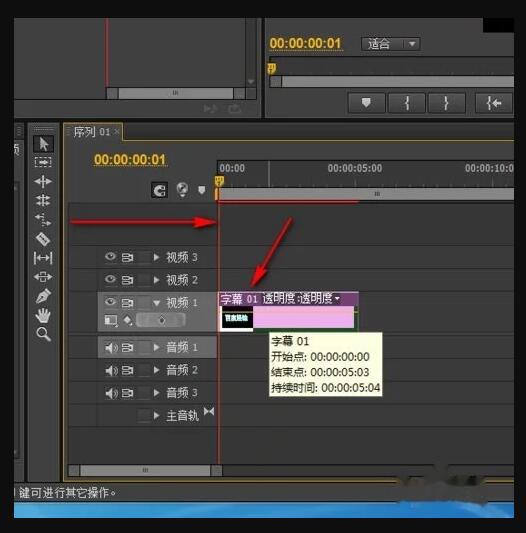
Task: Click the program monitor timecode 00:00:00:01
Action: tap(305, 44)
